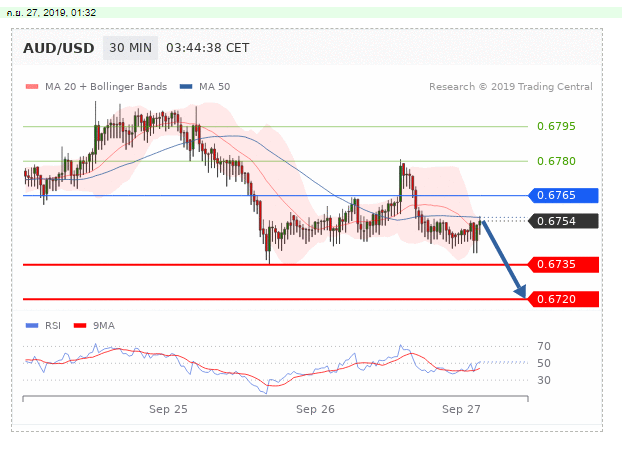
Task: Click the Sep 27 date axis label
Action: click(x=461, y=410)
